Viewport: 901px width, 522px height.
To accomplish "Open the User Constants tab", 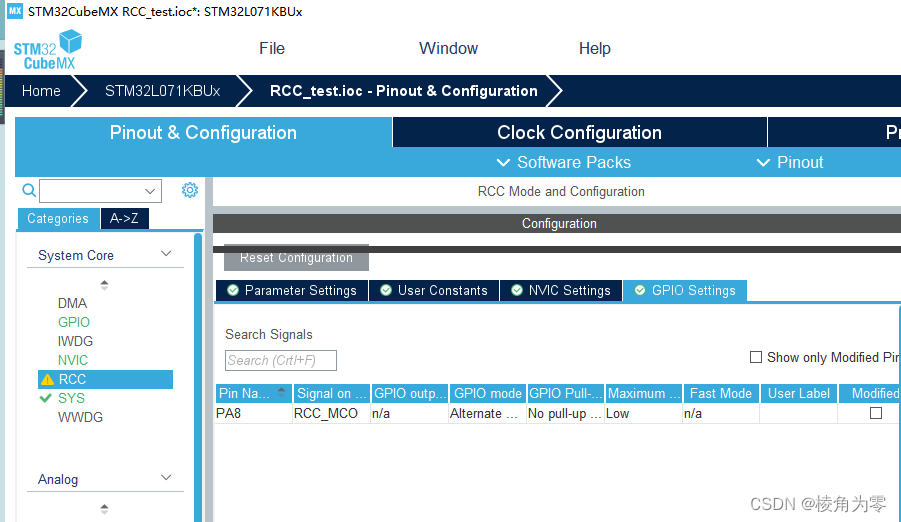I will coord(434,290).
